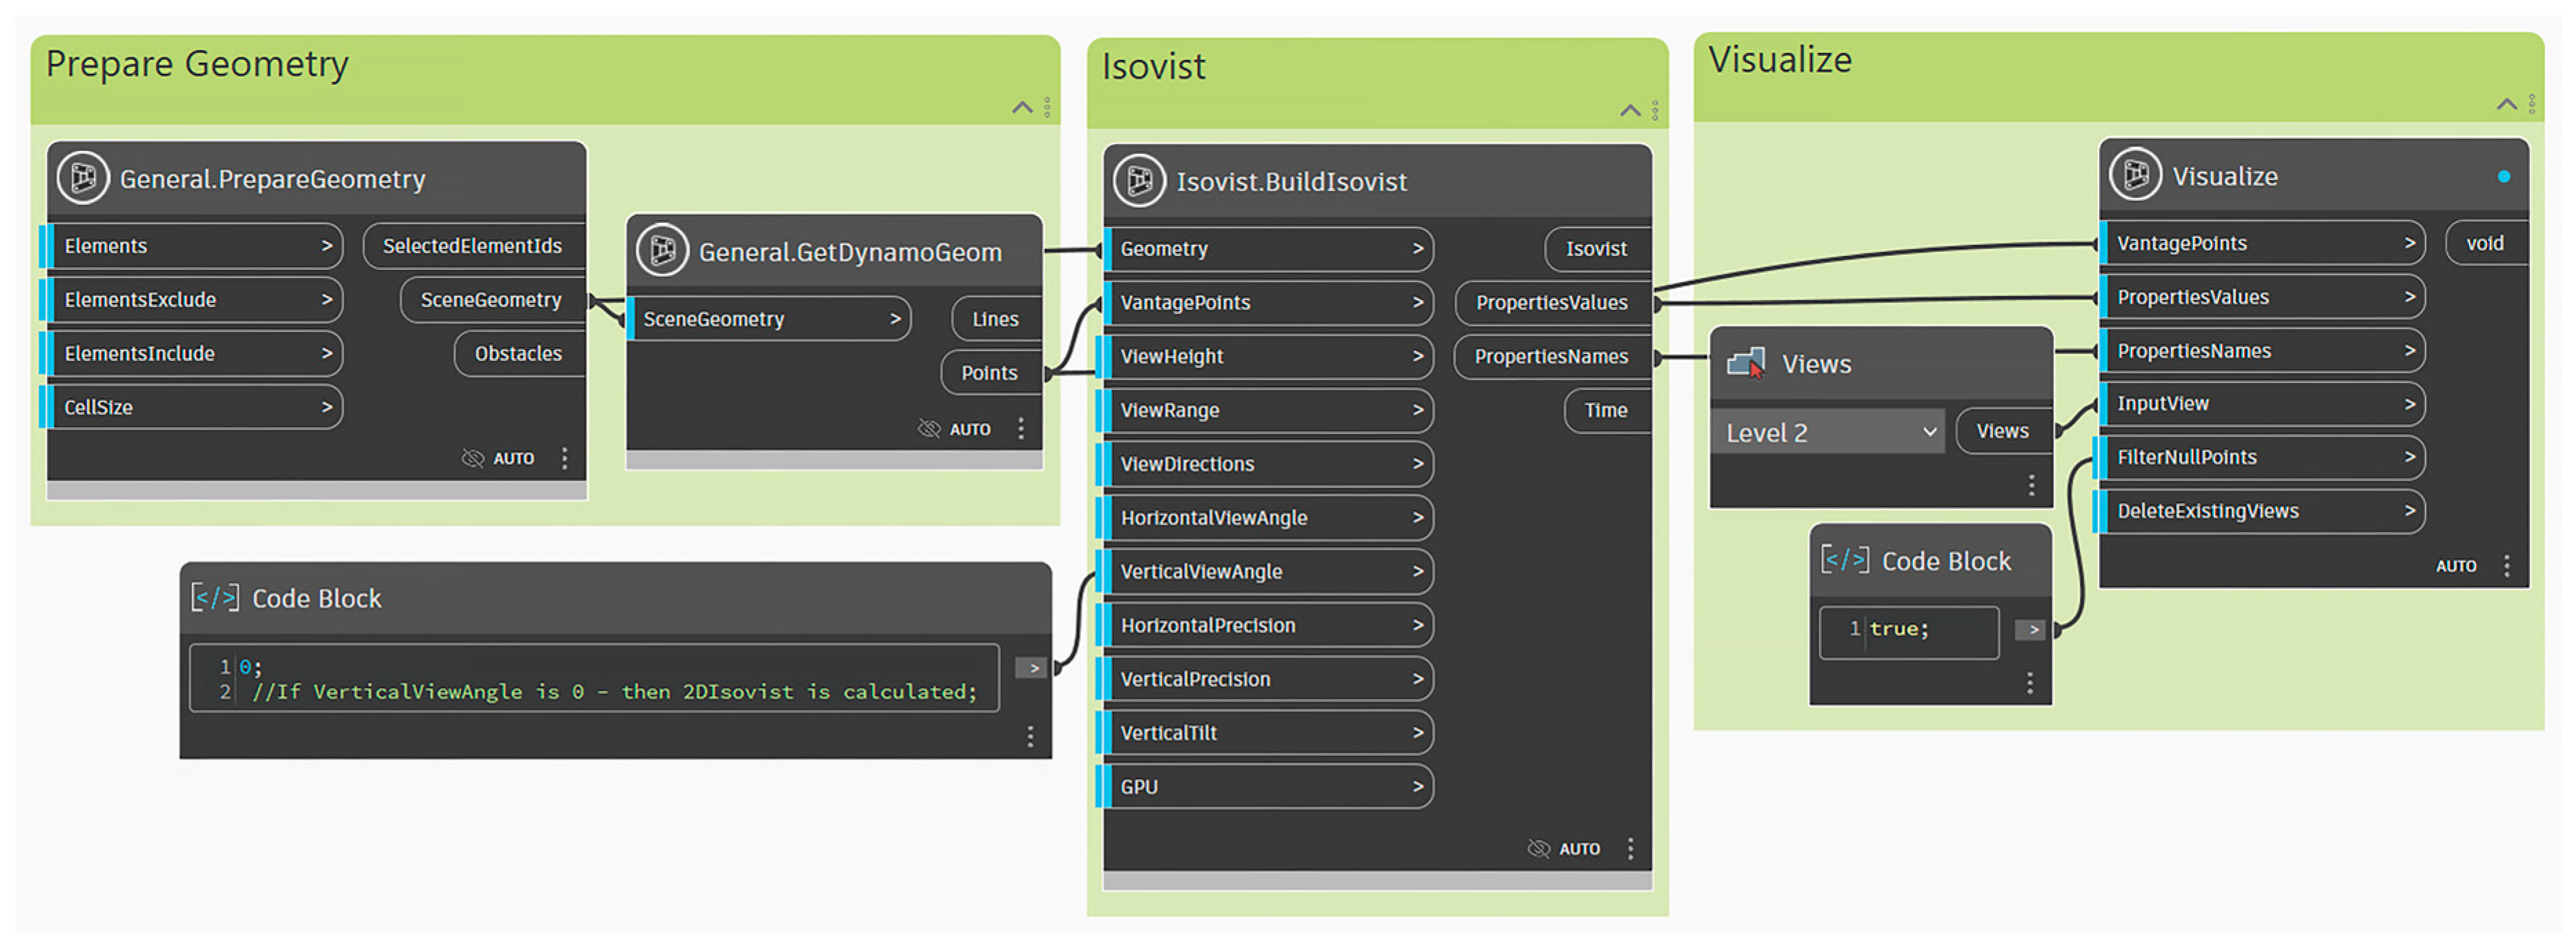Toggle preview eye icon on the General.PrepareGeometry node
Image resolution: width=2576 pixels, height=952 pixels.
click(x=473, y=458)
